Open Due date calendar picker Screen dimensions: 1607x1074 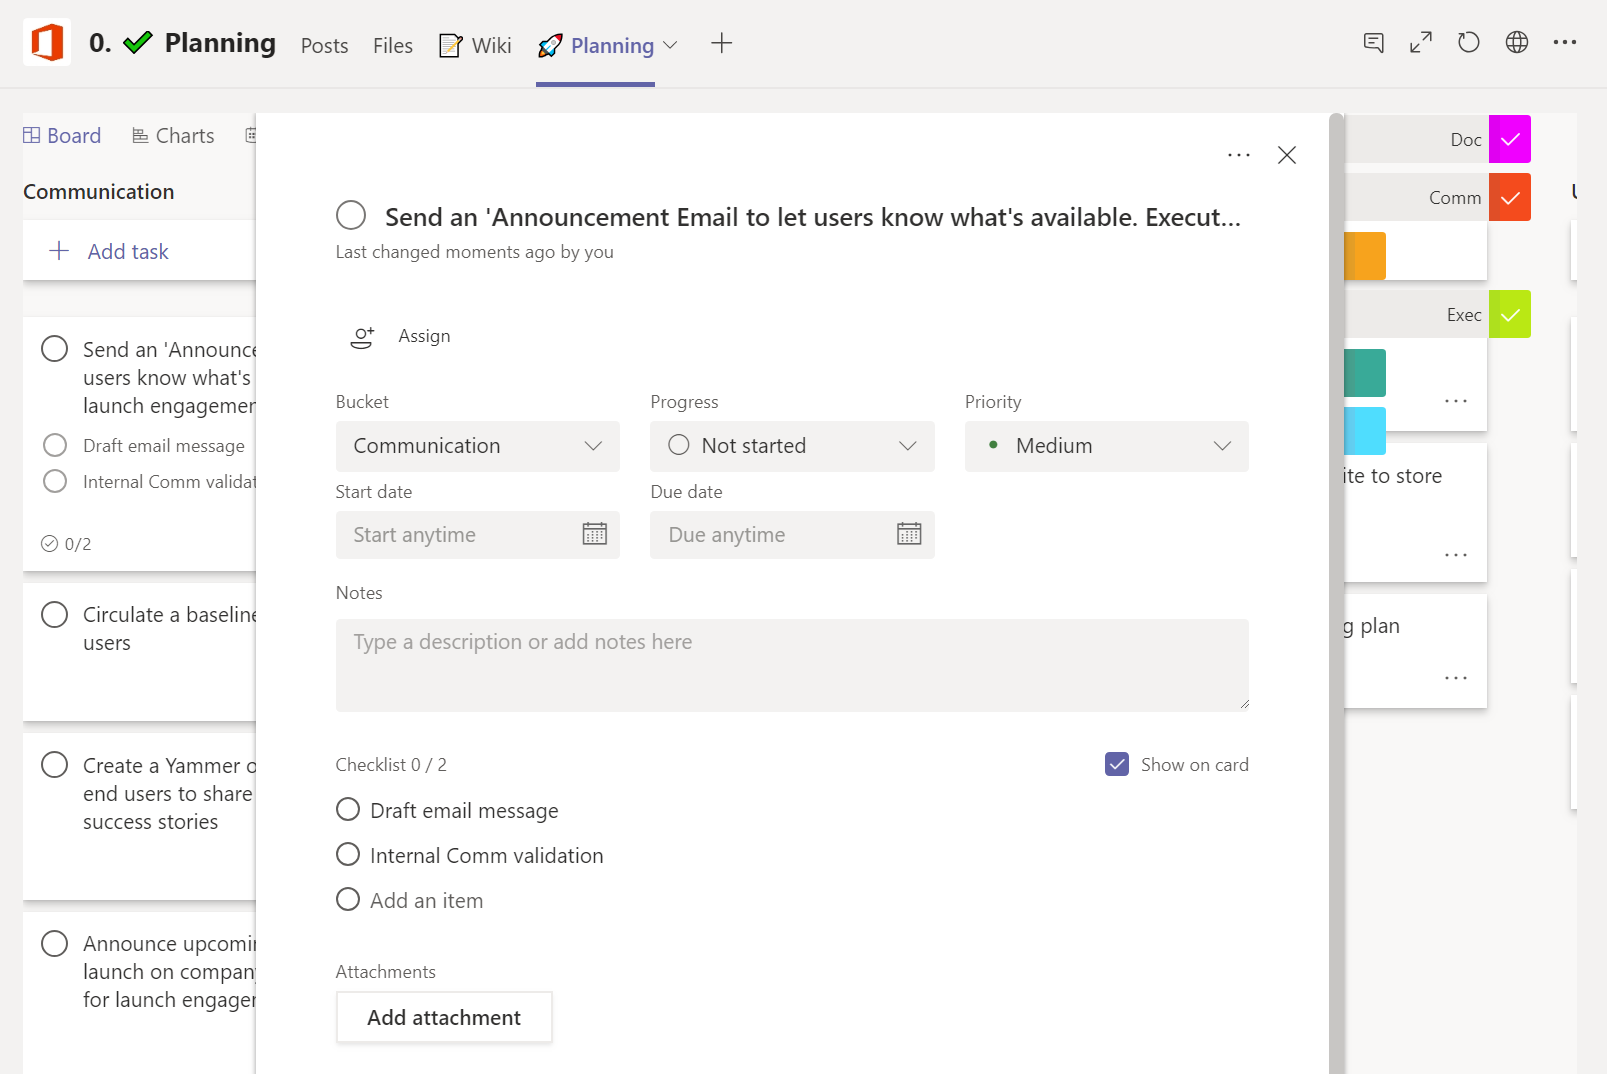coord(909,534)
